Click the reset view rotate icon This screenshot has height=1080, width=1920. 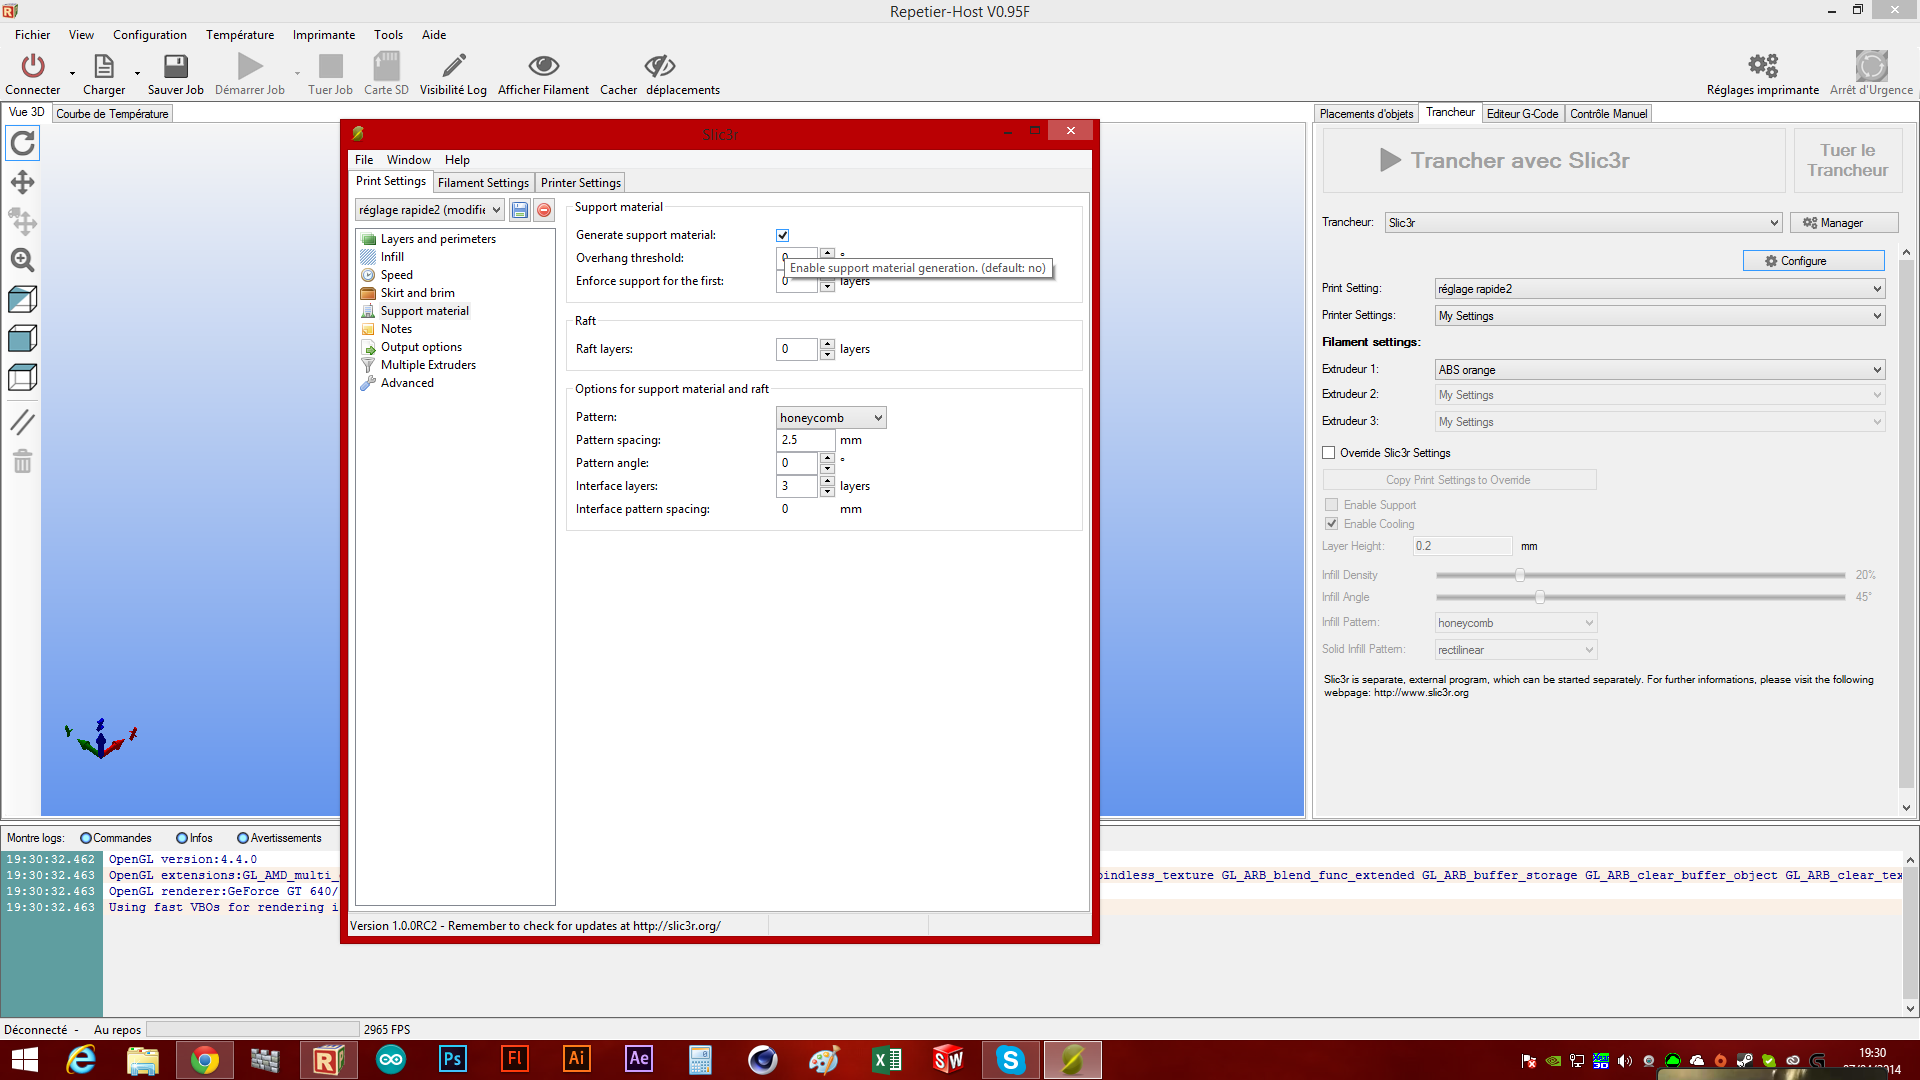coord(22,143)
